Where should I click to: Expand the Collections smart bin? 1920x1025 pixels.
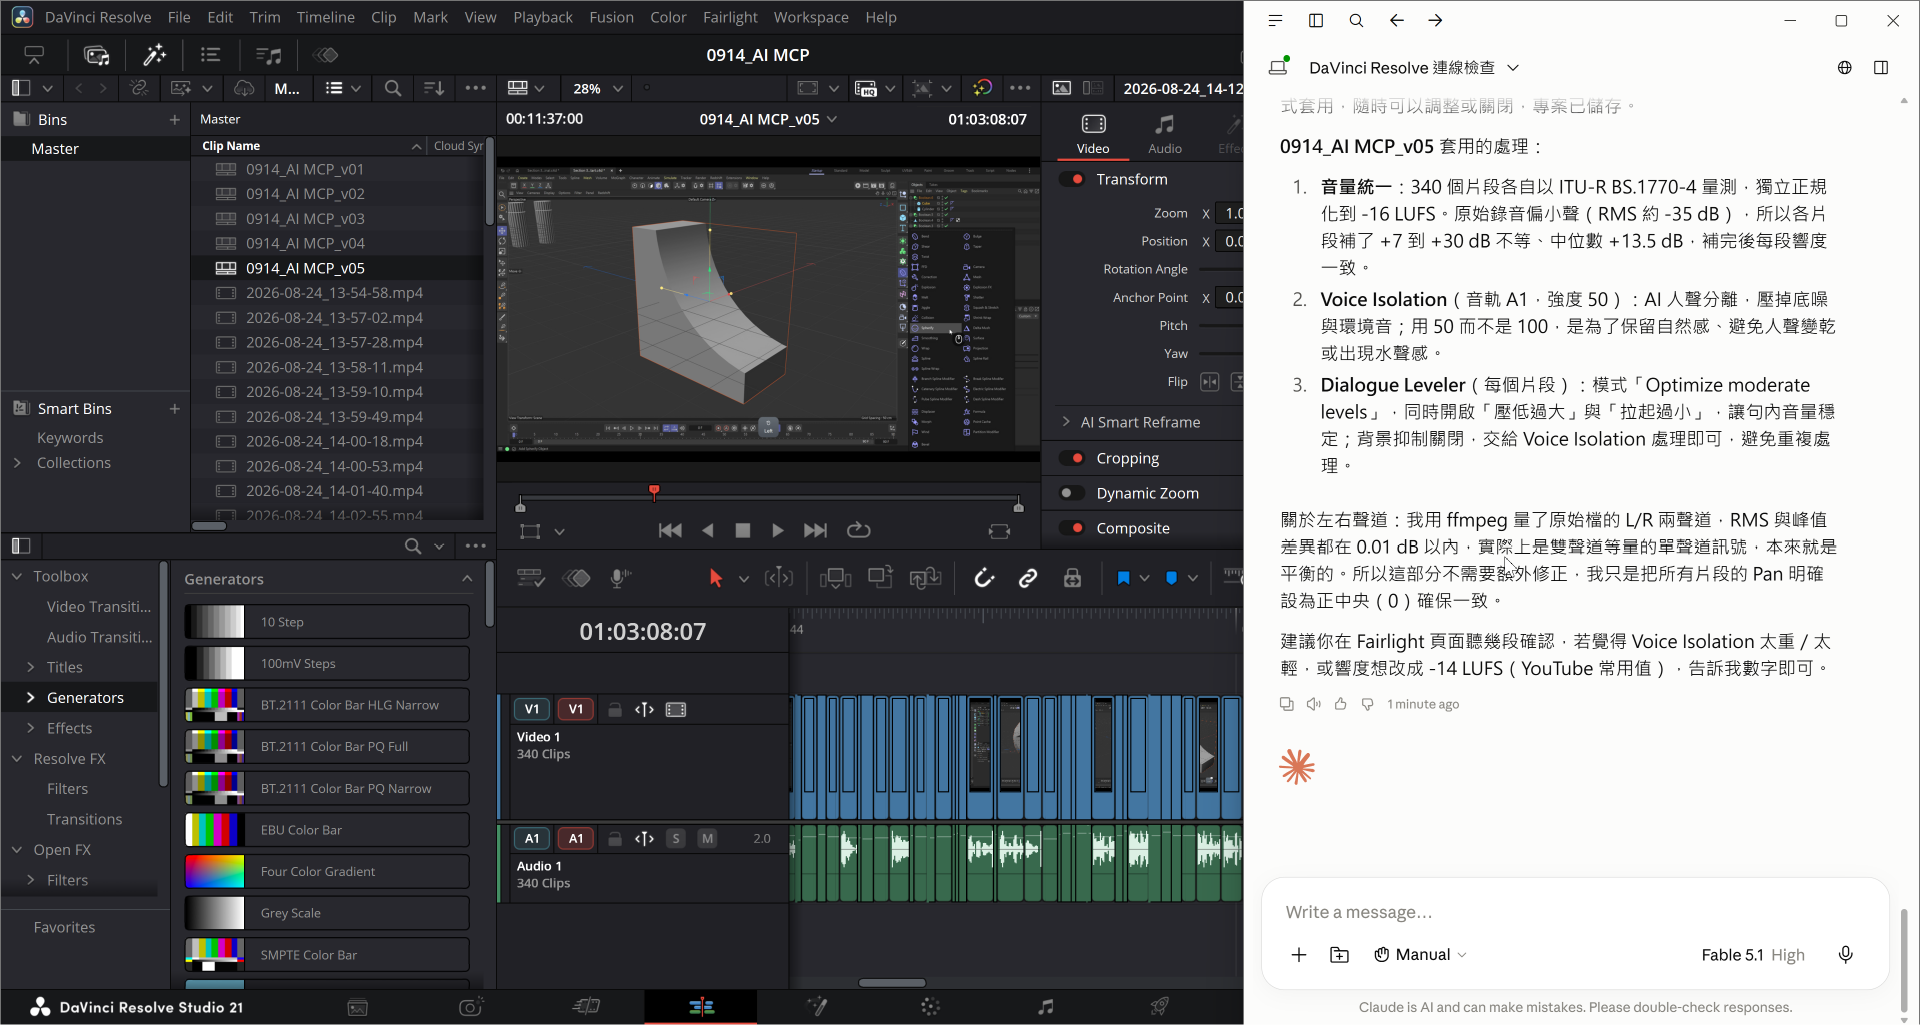tap(17, 463)
